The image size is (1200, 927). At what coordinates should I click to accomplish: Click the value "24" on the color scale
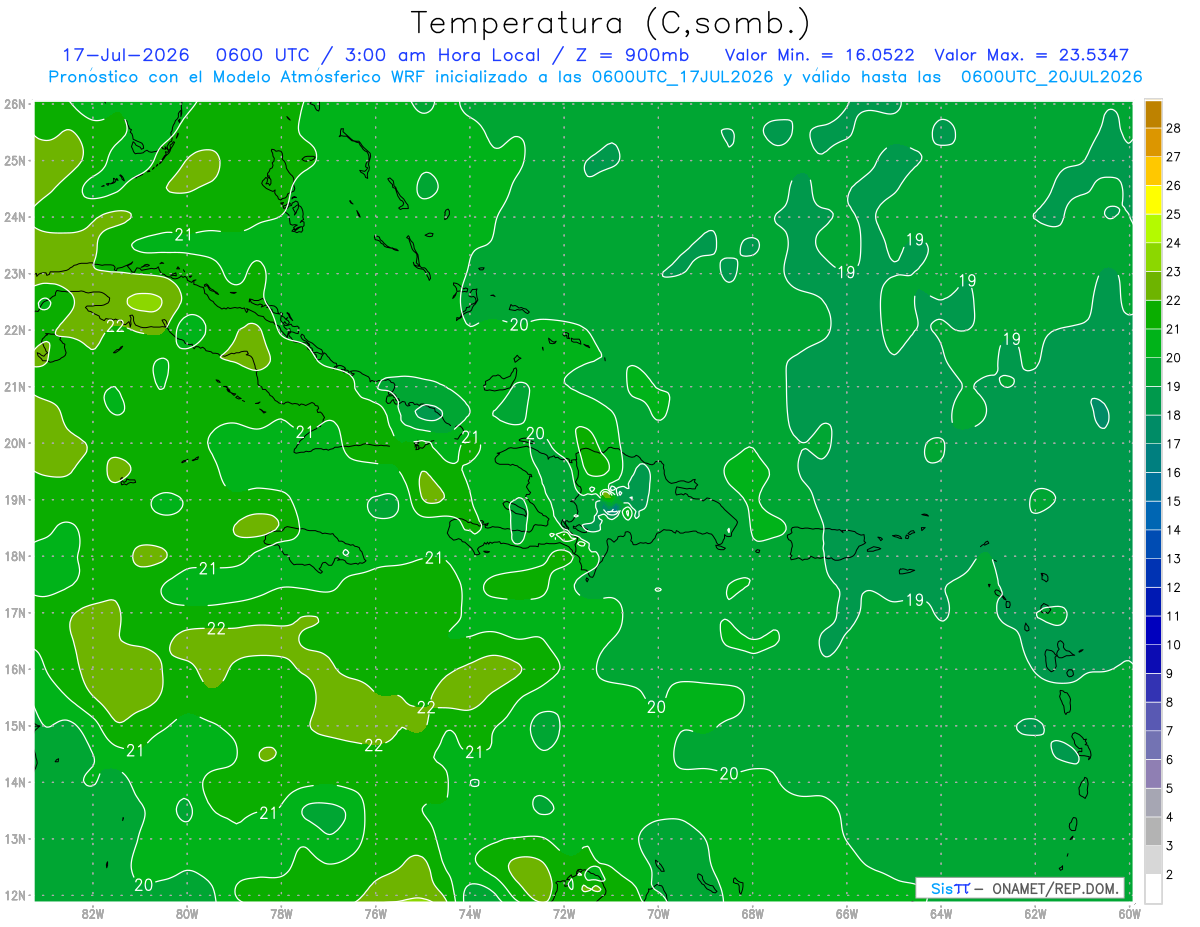point(1173,243)
